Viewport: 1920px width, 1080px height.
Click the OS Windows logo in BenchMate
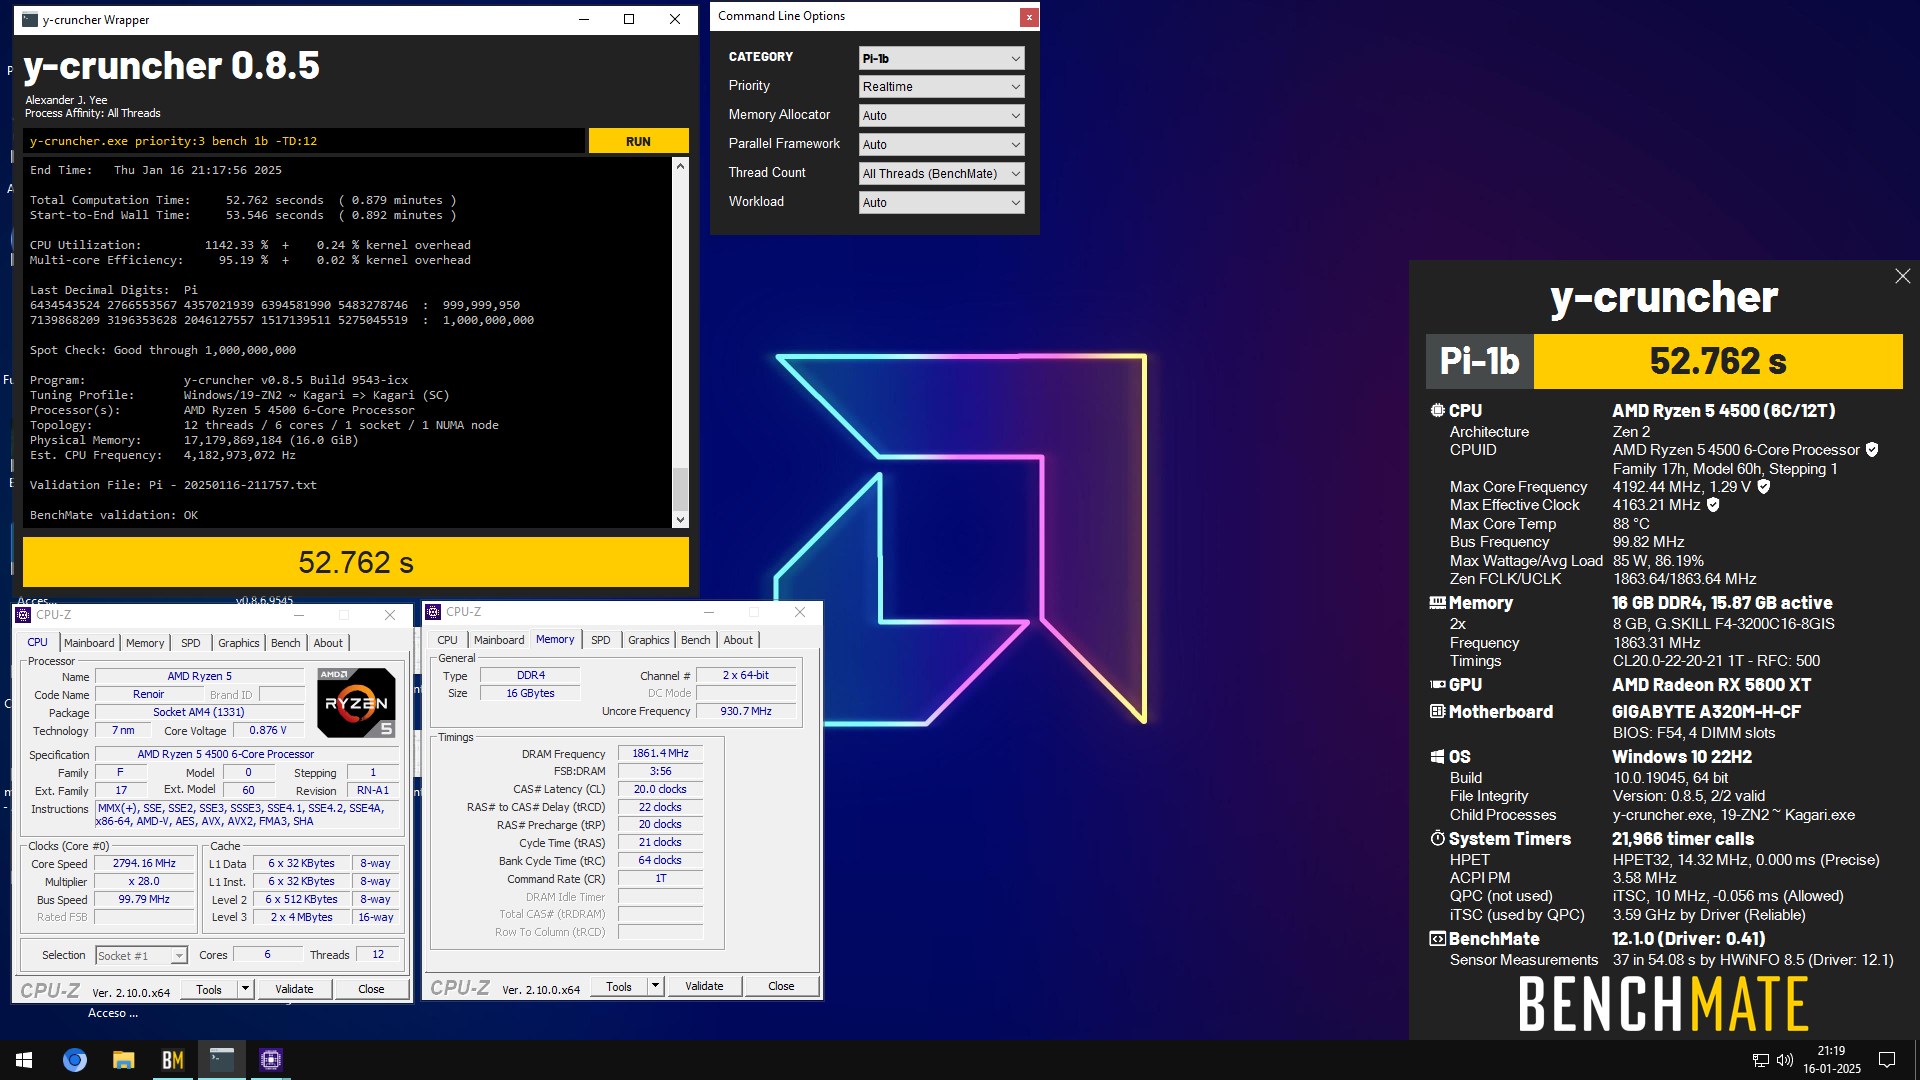pos(1437,757)
